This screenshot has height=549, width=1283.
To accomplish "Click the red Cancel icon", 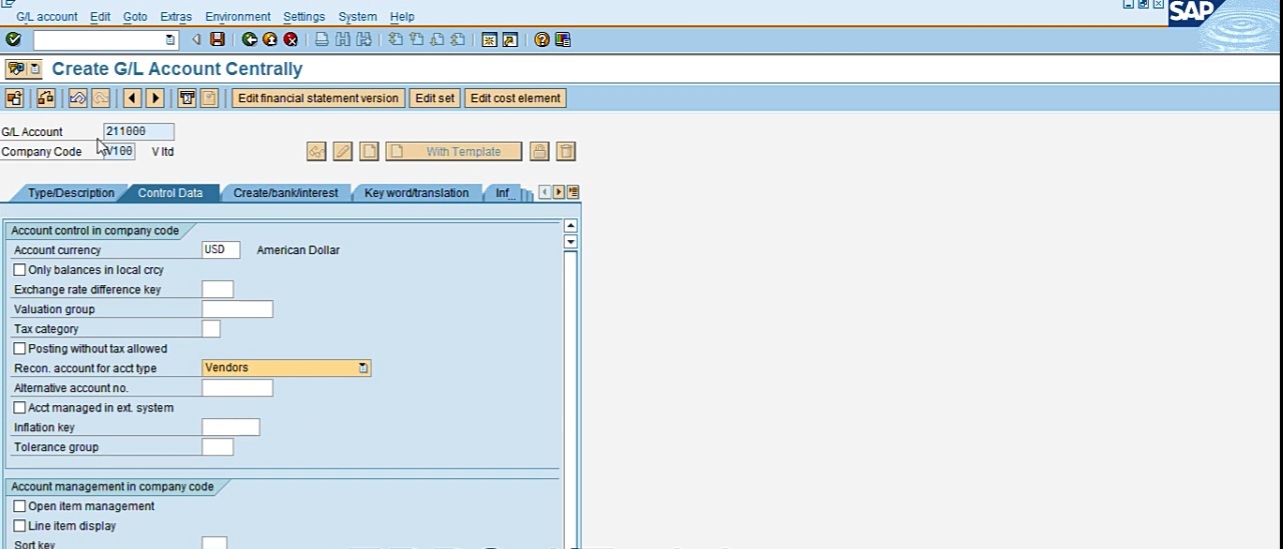I will (290, 40).
